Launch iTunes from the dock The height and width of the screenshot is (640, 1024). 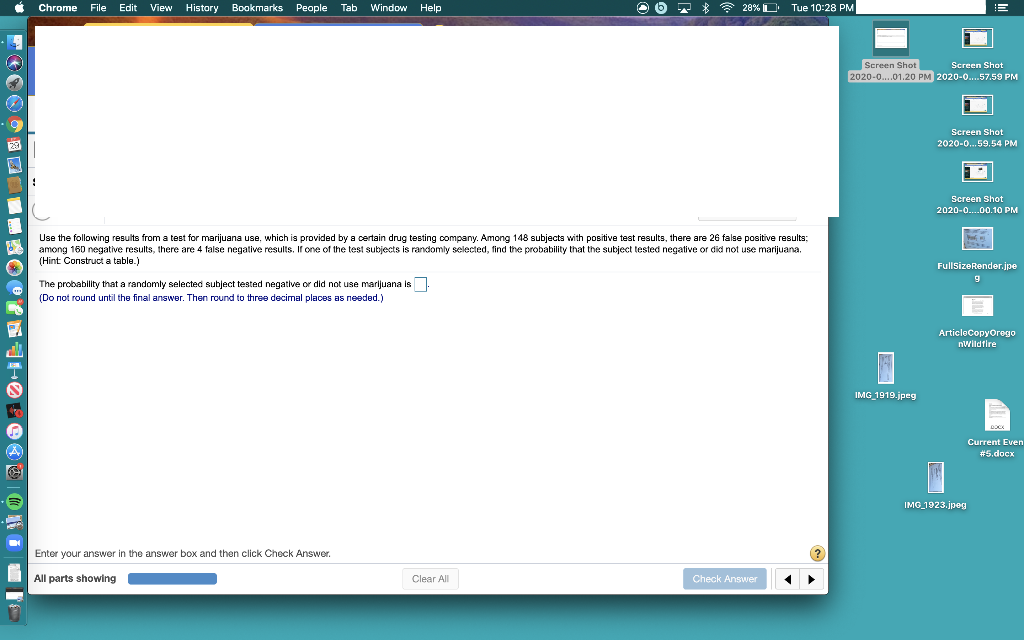coord(13,432)
